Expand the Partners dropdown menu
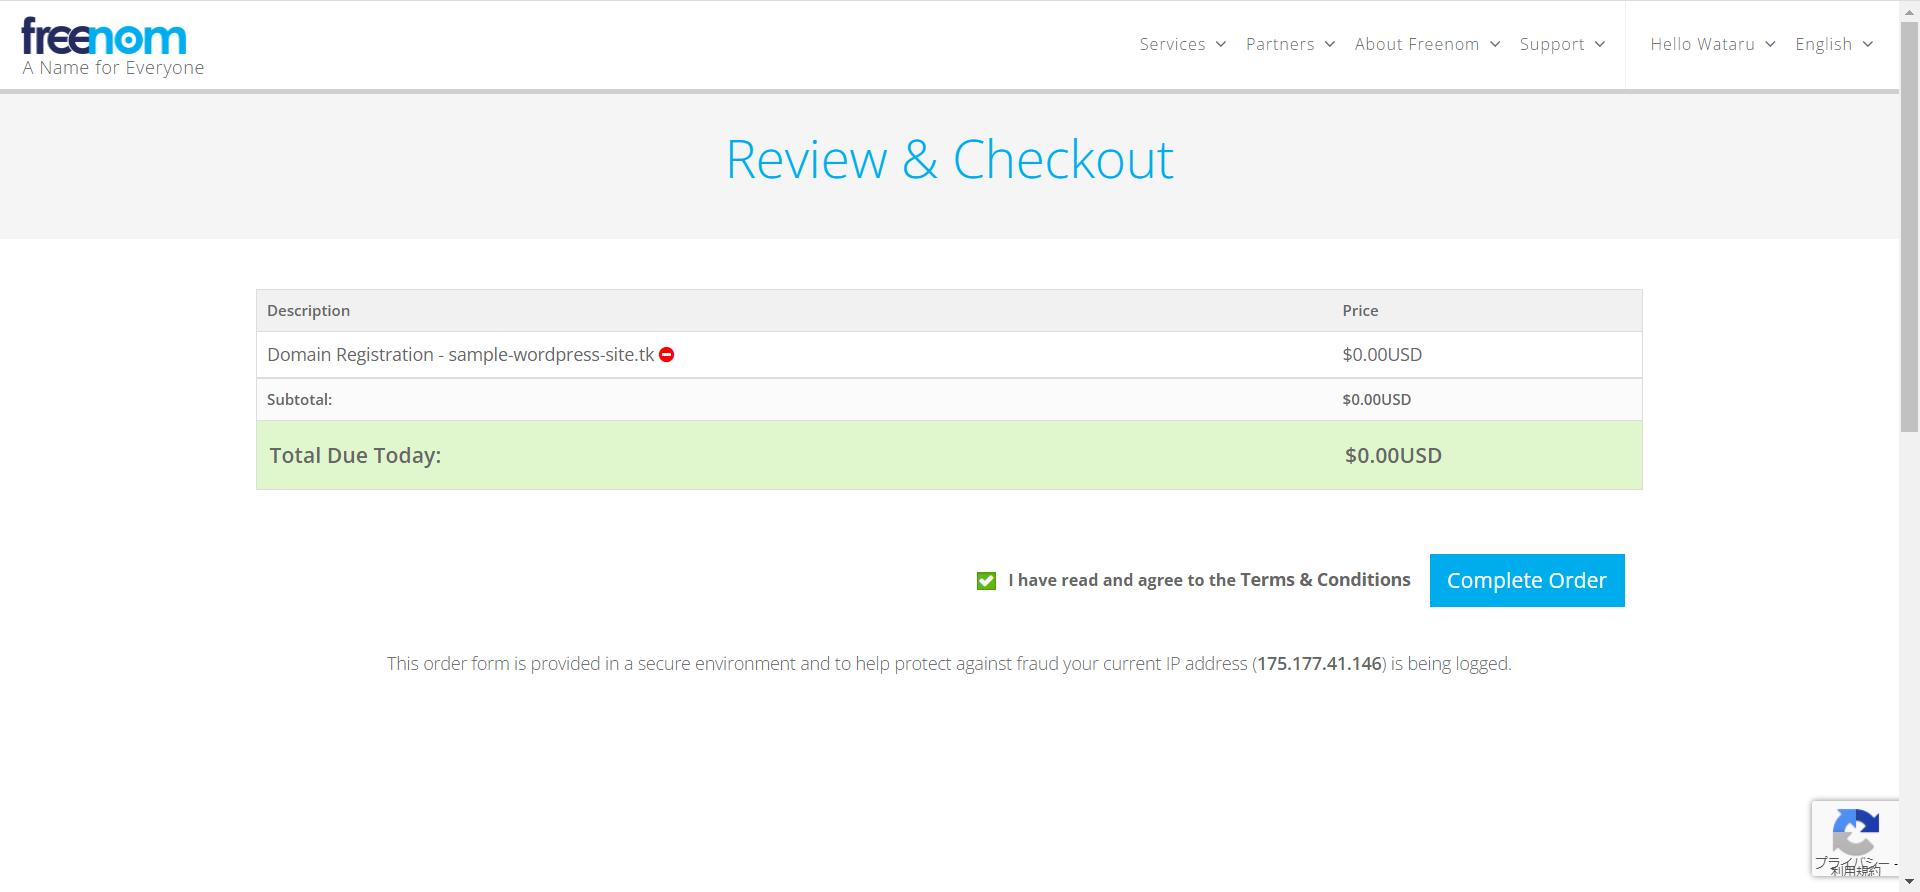Image resolution: width=1920 pixels, height=892 pixels. coord(1290,44)
